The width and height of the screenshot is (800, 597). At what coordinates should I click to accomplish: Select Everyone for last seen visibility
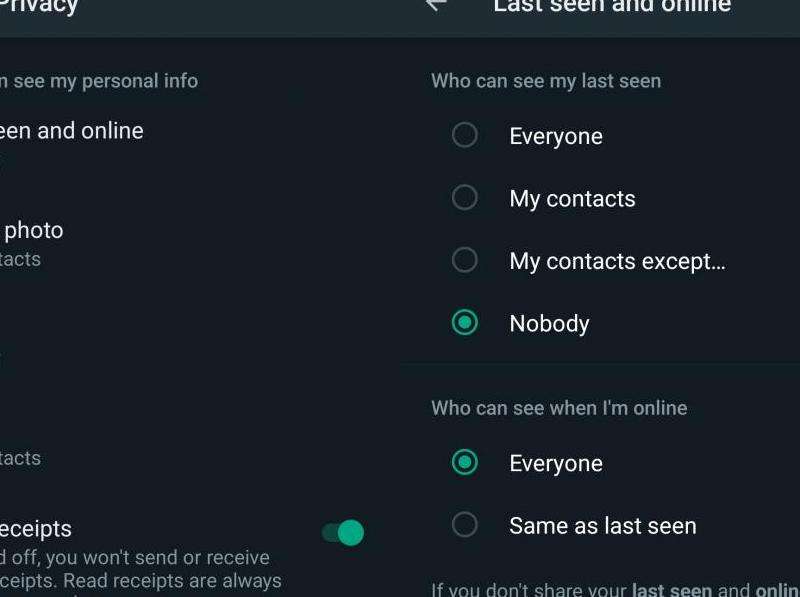pos(465,135)
